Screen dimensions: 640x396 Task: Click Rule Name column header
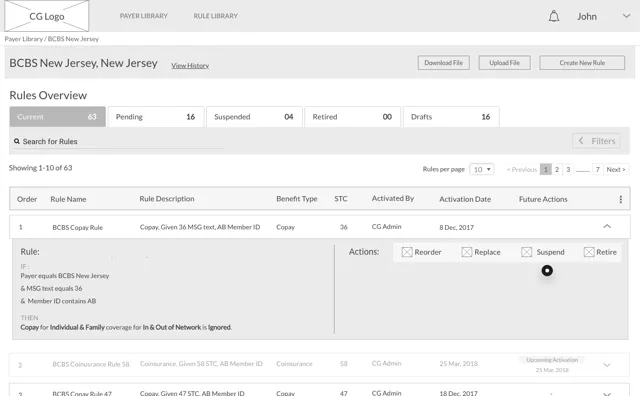(x=68, y=199)
